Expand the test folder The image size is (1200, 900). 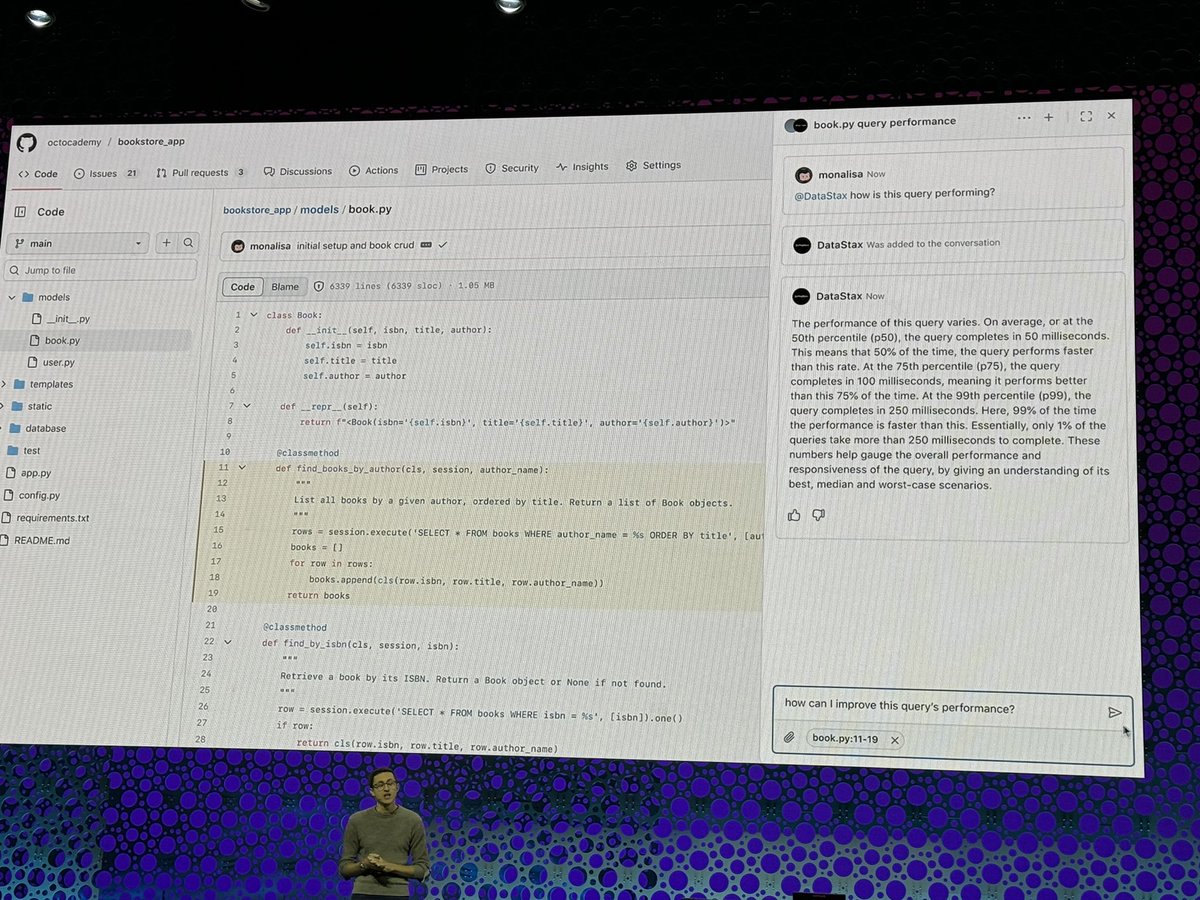[24, 451]
